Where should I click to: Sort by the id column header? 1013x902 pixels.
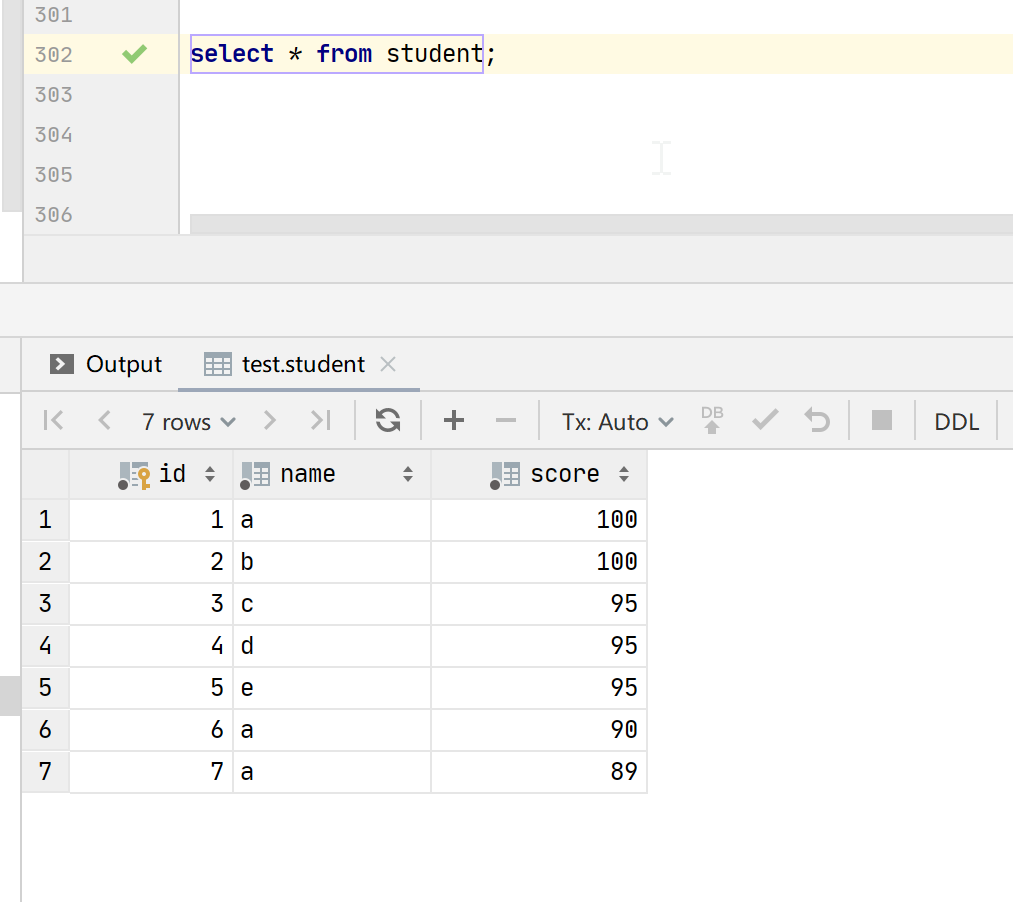pyautogui.click(x=172, y=474)
